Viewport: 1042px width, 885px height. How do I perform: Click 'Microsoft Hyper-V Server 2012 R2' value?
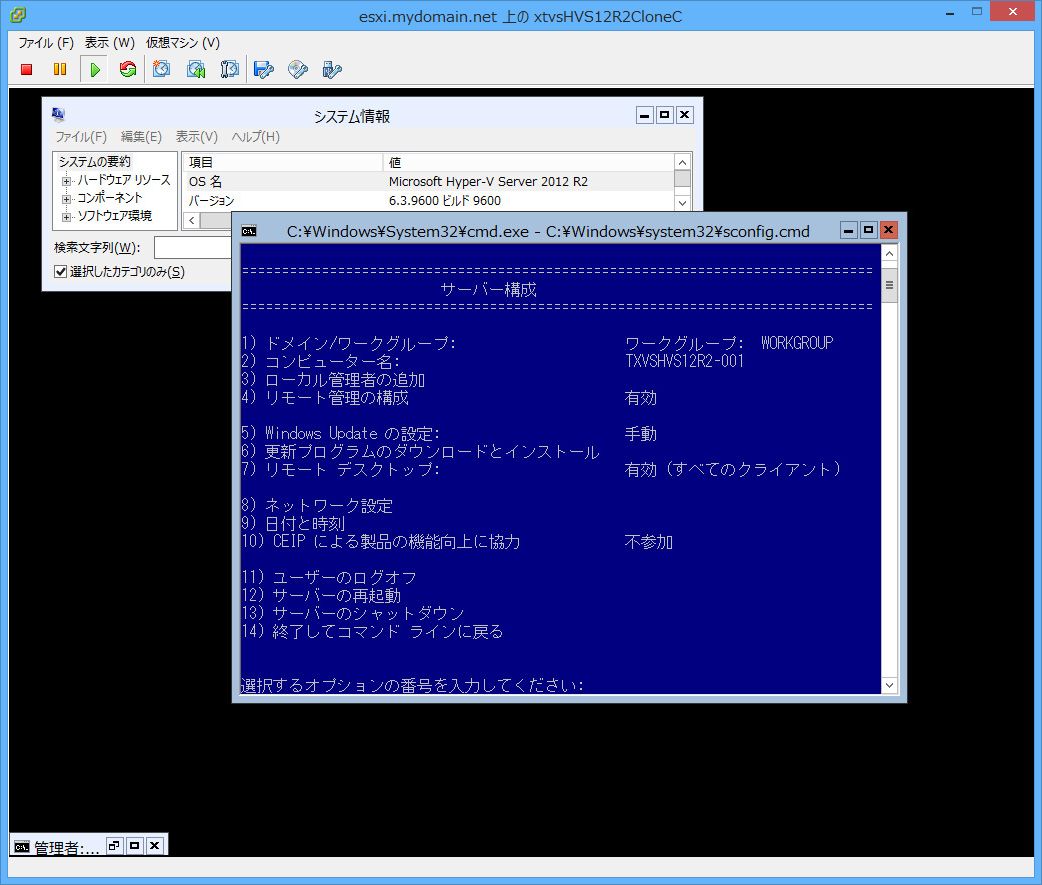tap(488, 181)
